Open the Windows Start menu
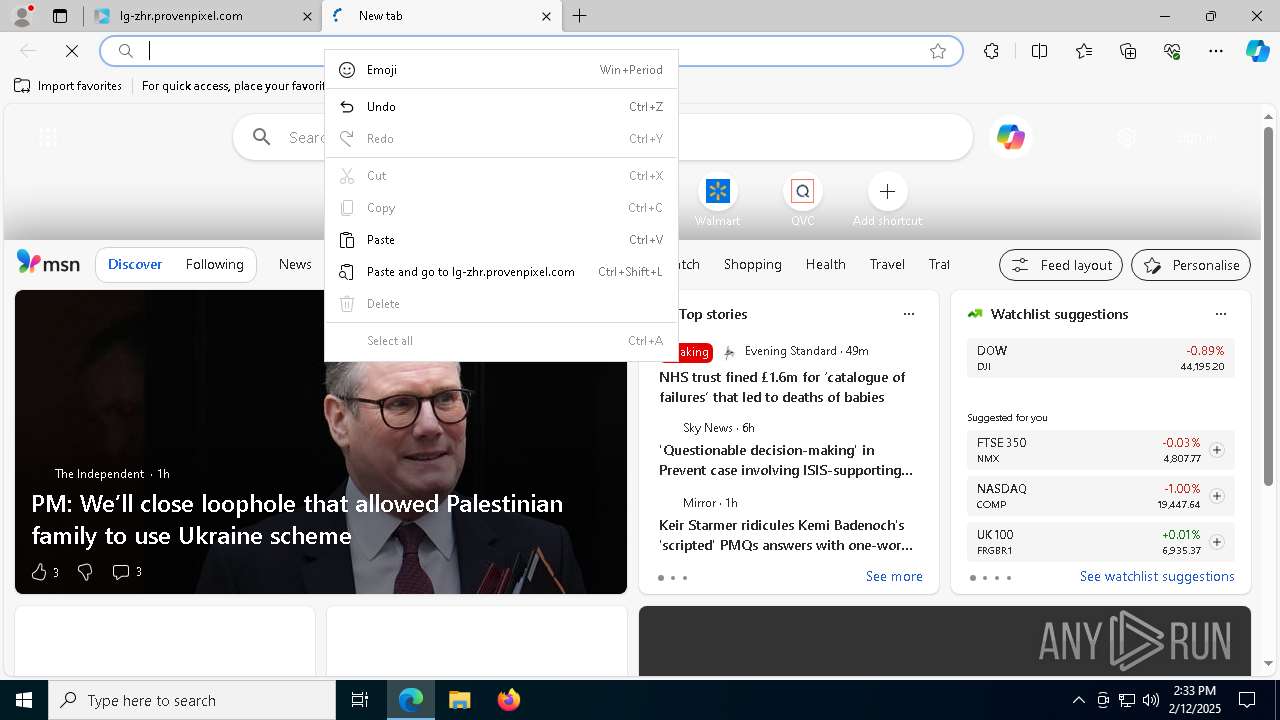This screenshot has height=720, width=1280. [x=24, y=700]
